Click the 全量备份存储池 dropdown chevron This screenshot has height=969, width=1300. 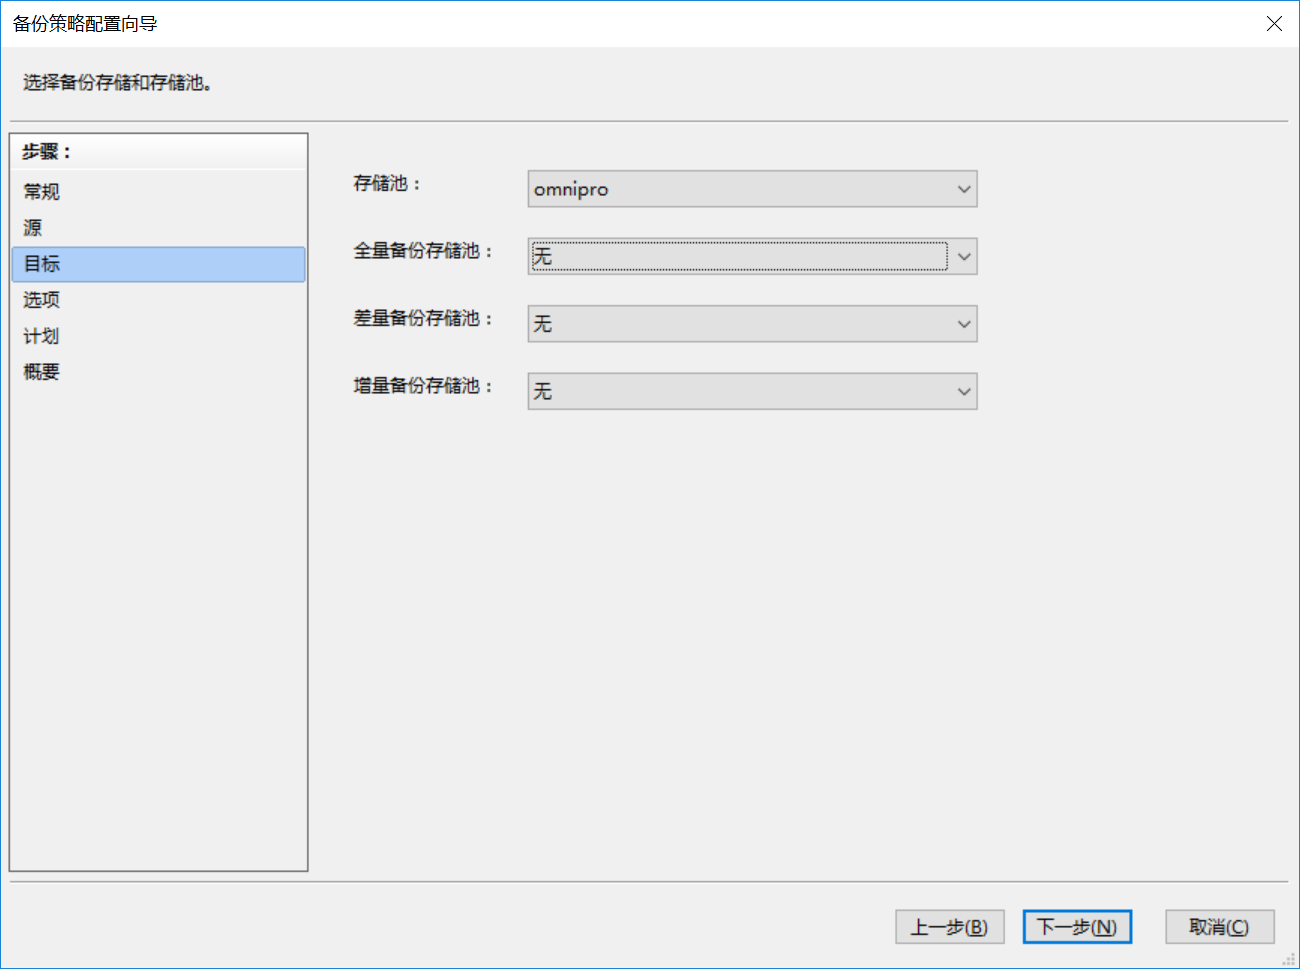coord(963,257)
